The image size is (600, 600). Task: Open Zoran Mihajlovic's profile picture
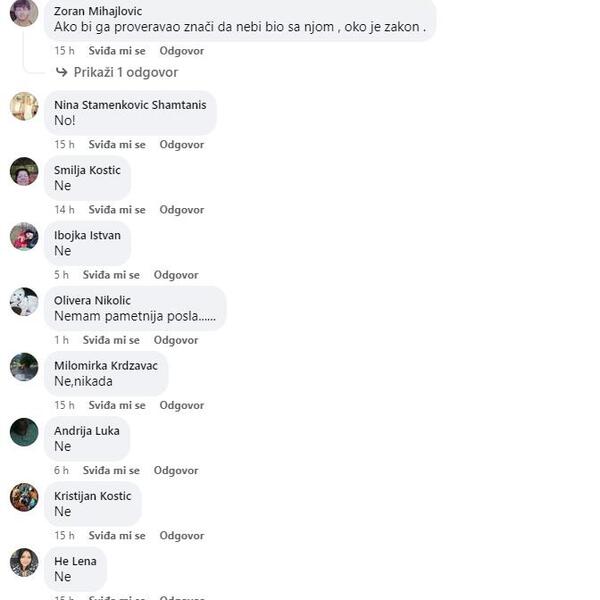pyautogui.click(x=24, y=12)
